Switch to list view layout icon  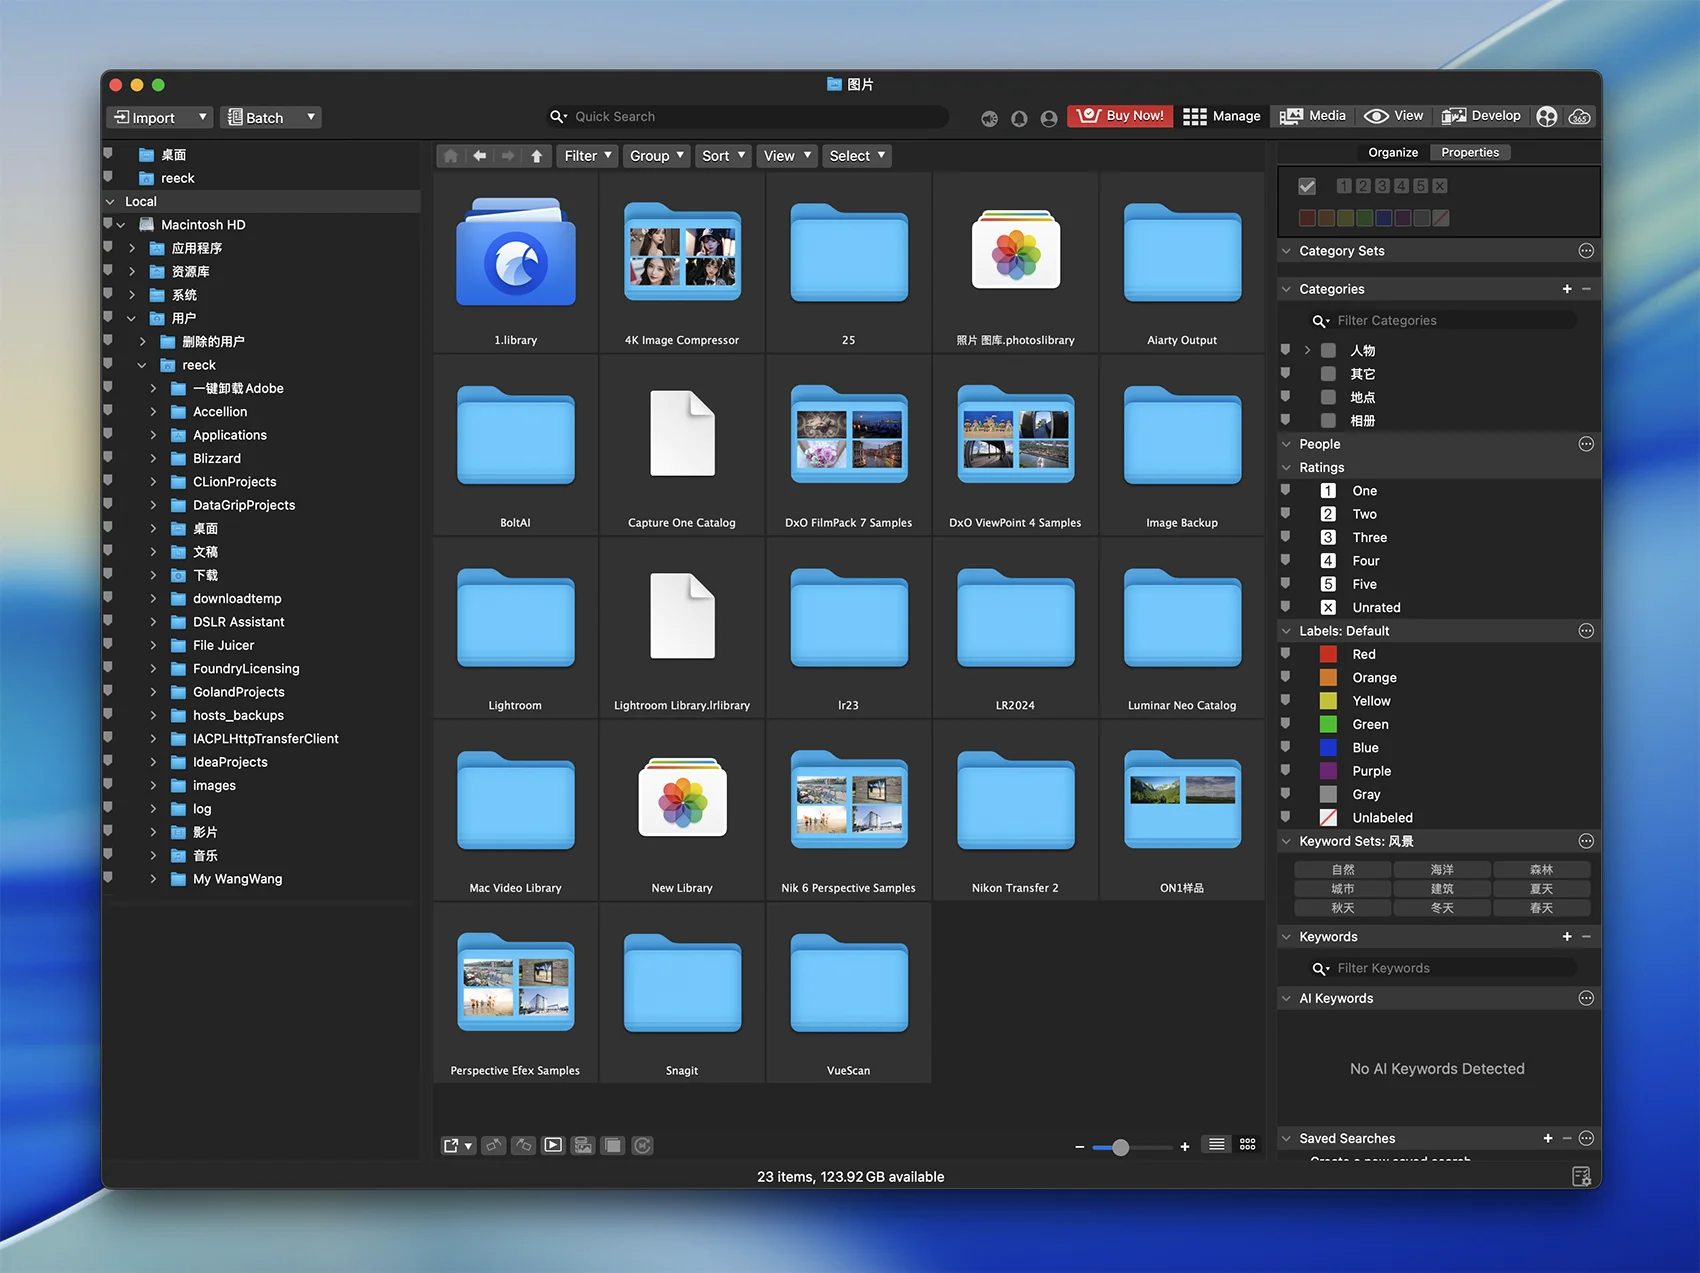(x=1216, y=1145)
